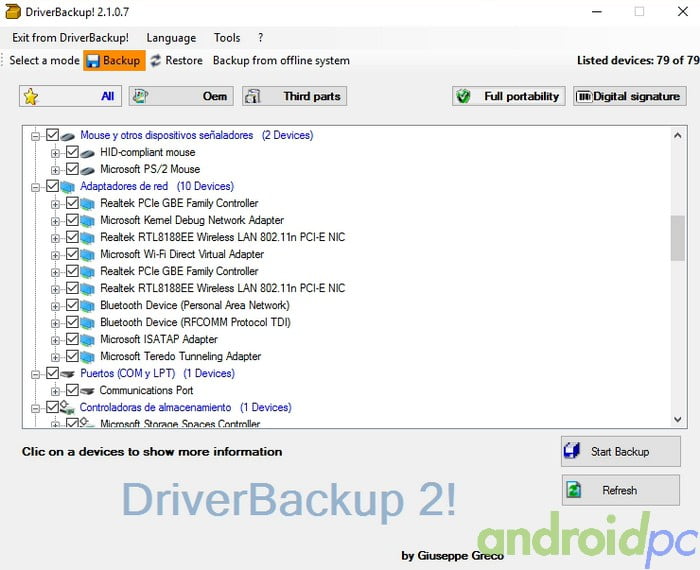Collapse the Puertos (COM y LPT) node

[35, 374]
